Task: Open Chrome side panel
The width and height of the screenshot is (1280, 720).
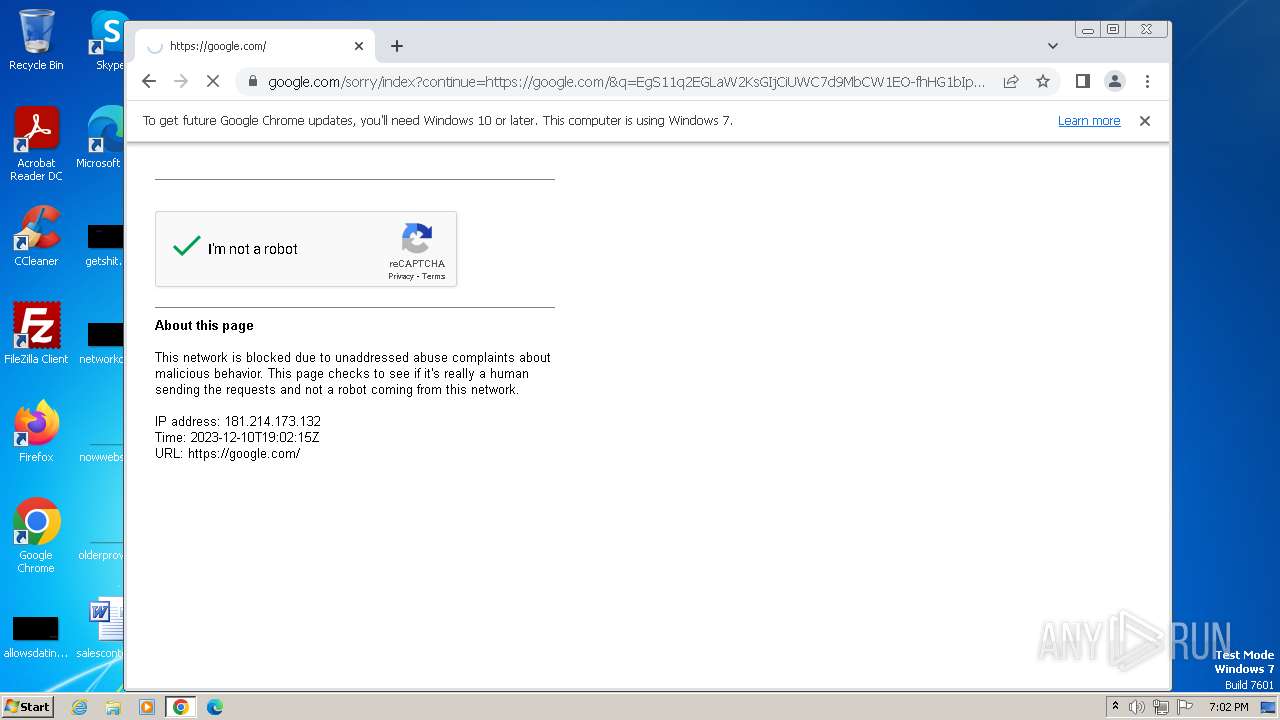Action: tap(1082, 81)
